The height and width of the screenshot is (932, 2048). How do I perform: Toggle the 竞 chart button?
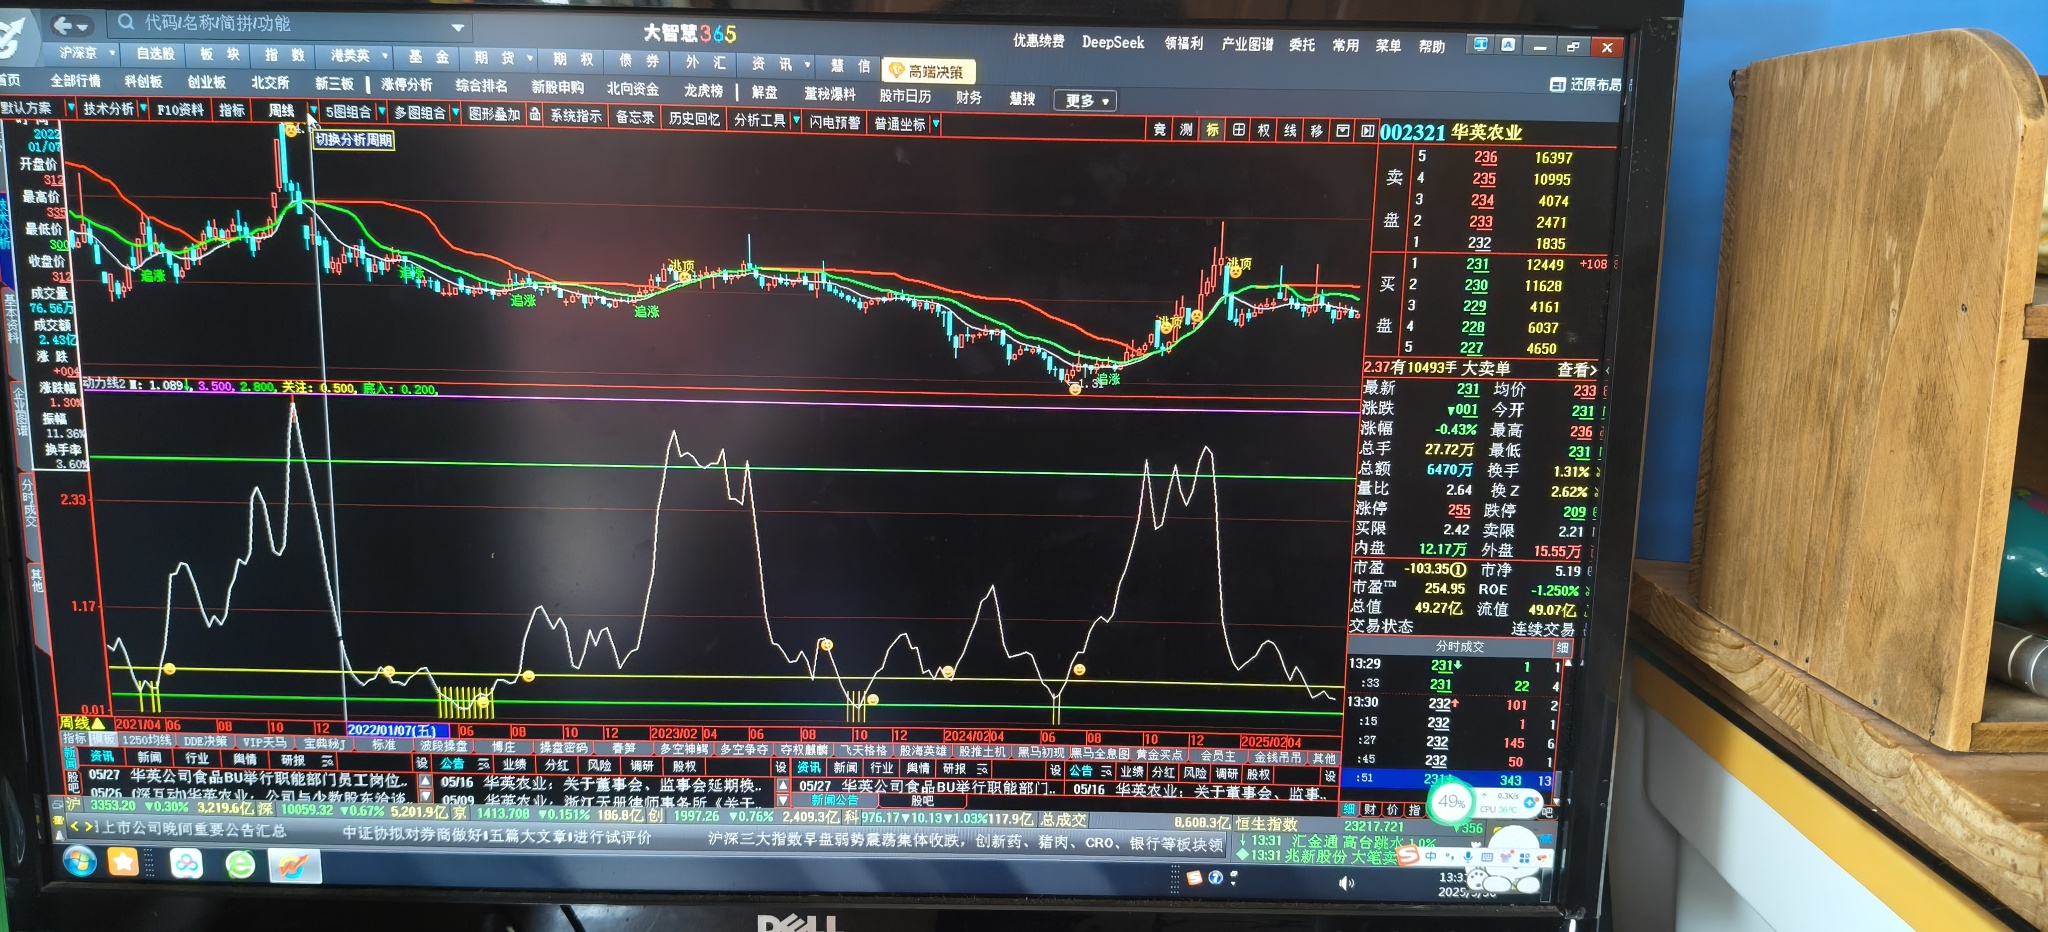tap(1159, 129)
